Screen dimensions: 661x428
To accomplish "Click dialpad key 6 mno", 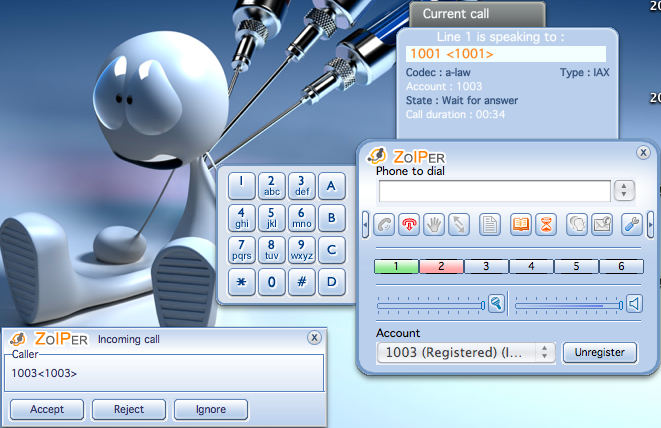I will 301,218.
